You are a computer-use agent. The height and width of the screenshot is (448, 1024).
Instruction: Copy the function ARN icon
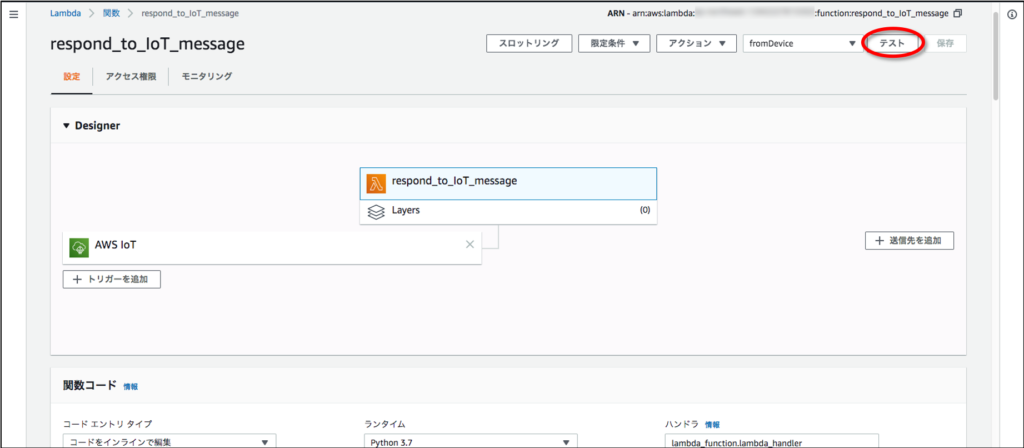pos(958,14)
